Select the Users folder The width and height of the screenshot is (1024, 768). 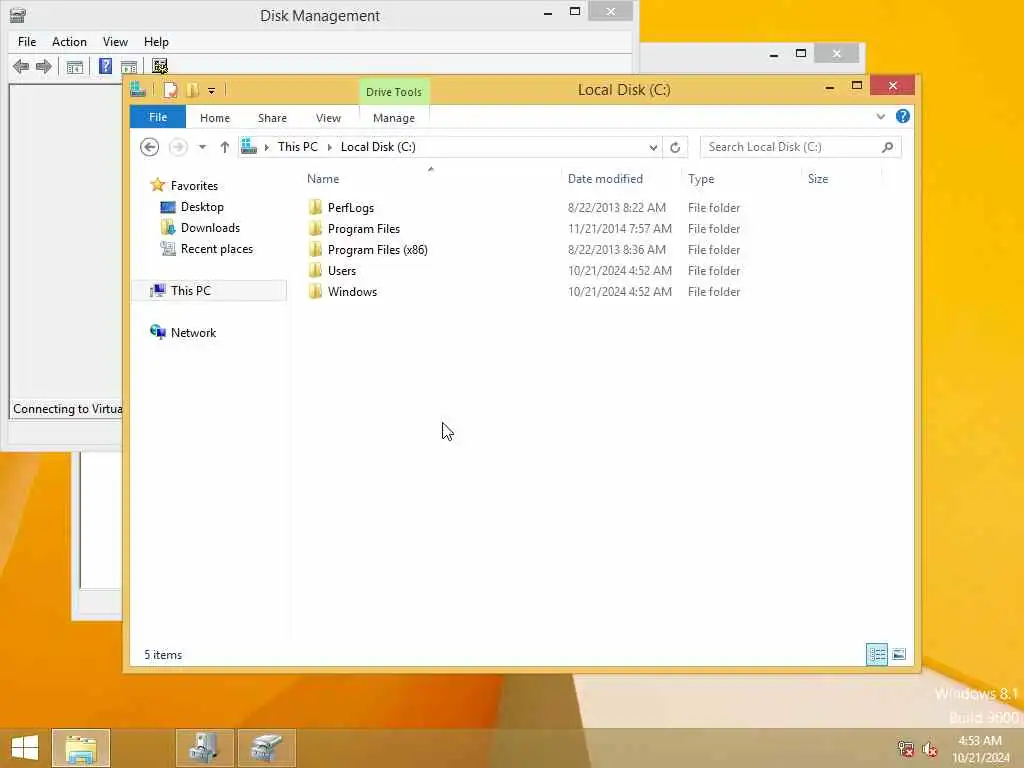pyautogui.click(x=342, y=270)
